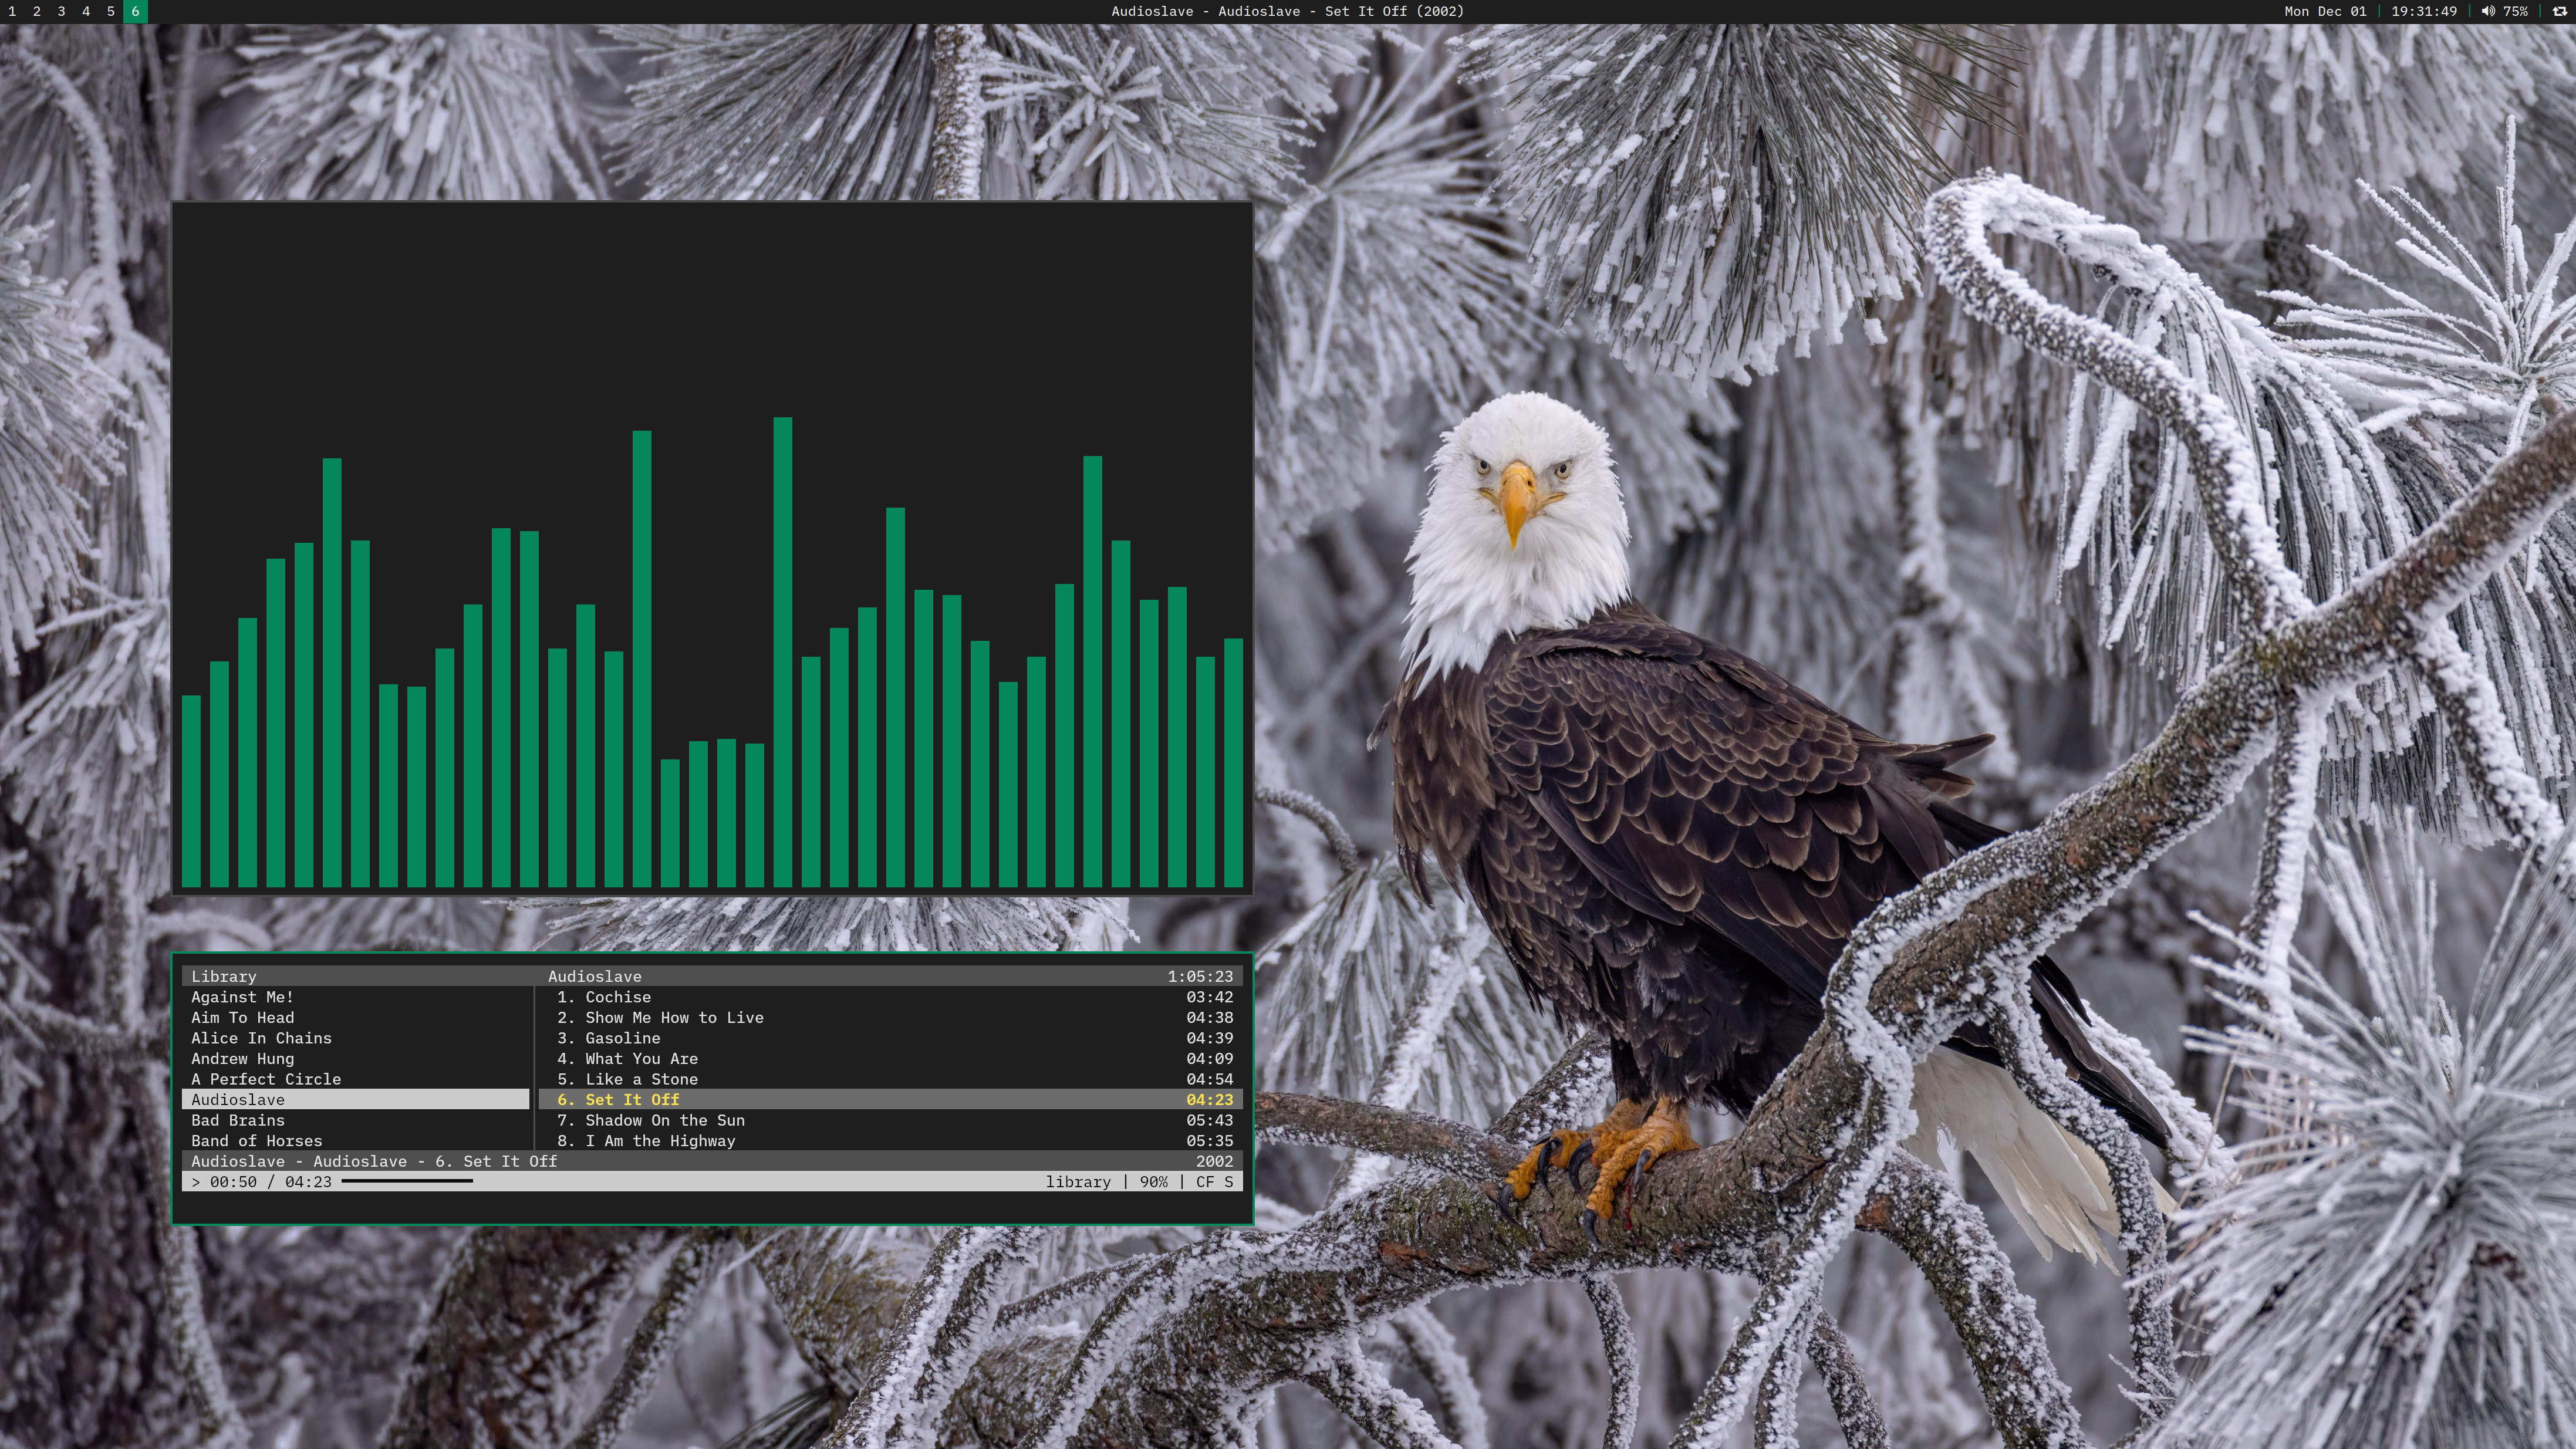Choose Against Me! from library list
This screenshot has height=1449, width=2576.
242,997
